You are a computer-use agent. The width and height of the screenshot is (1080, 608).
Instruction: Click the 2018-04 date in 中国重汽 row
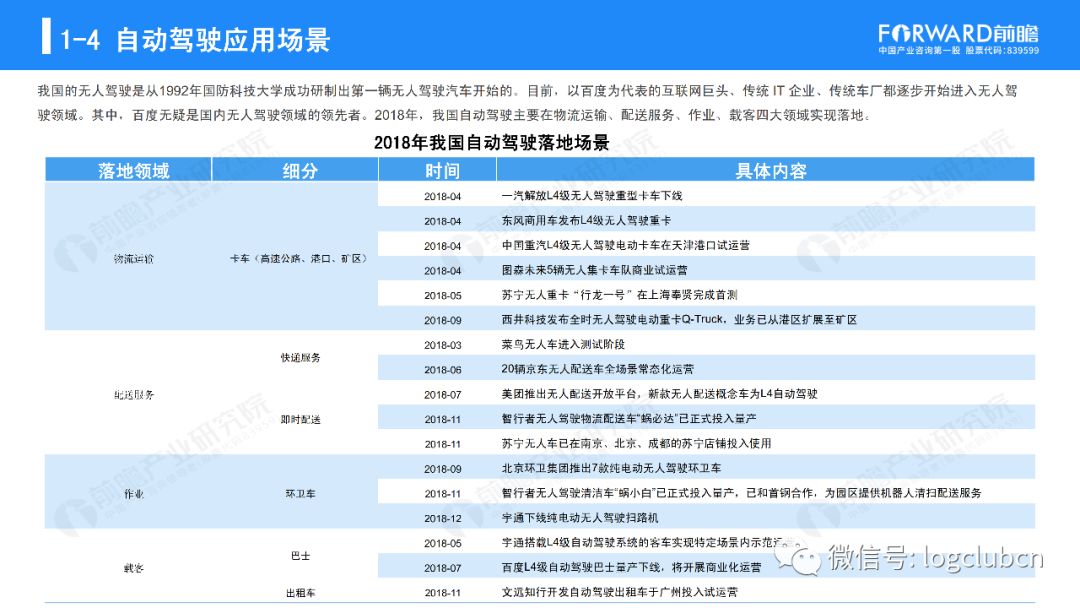pos(442,246)
